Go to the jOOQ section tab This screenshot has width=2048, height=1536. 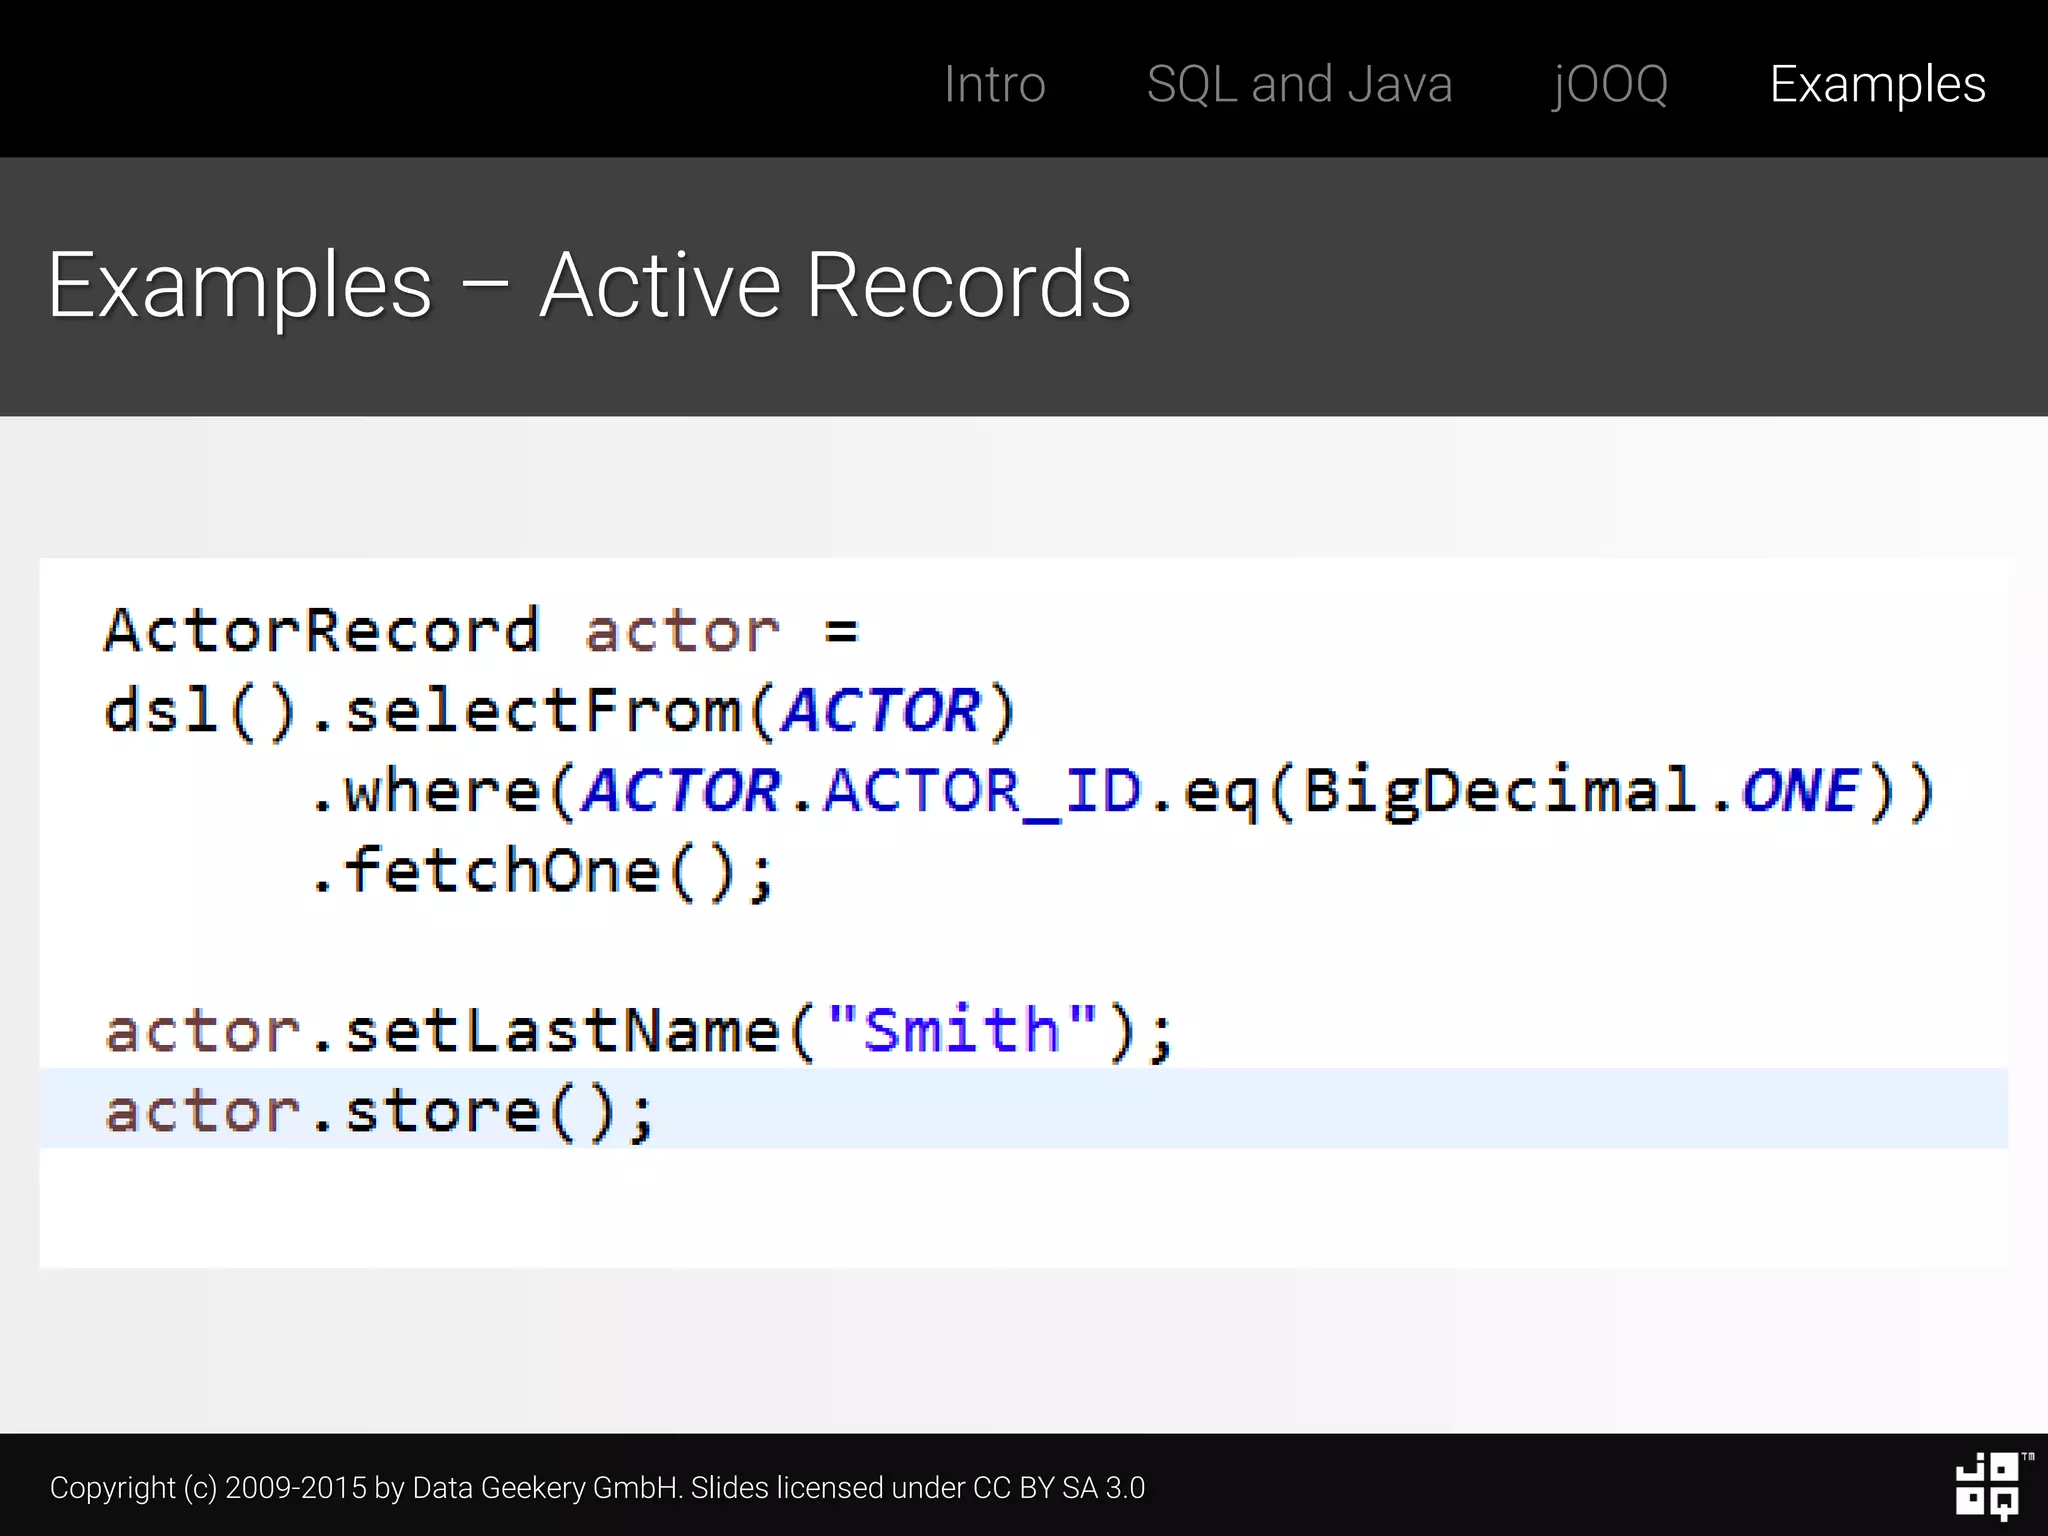[x=1610, y=84]
